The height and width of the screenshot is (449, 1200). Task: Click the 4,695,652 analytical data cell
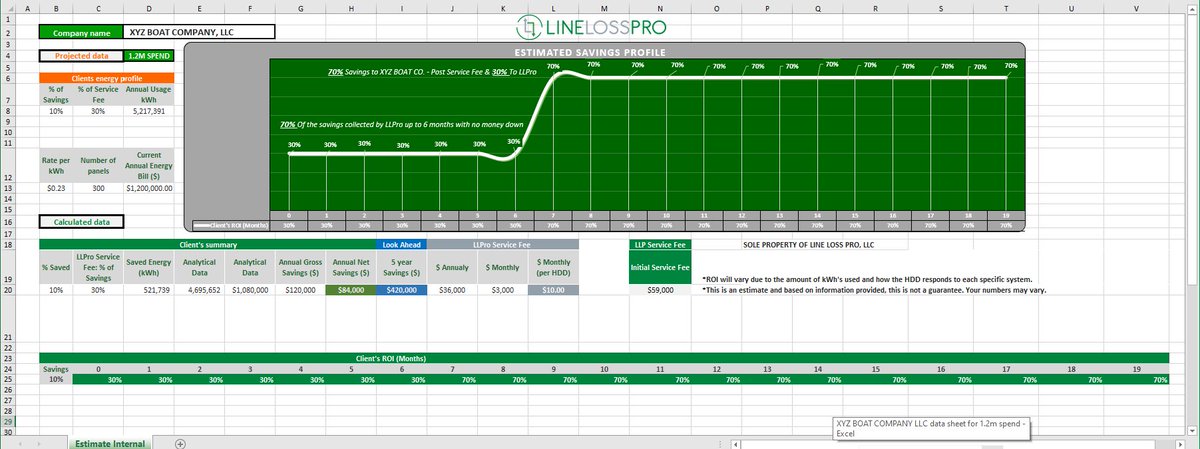[199, 290]
